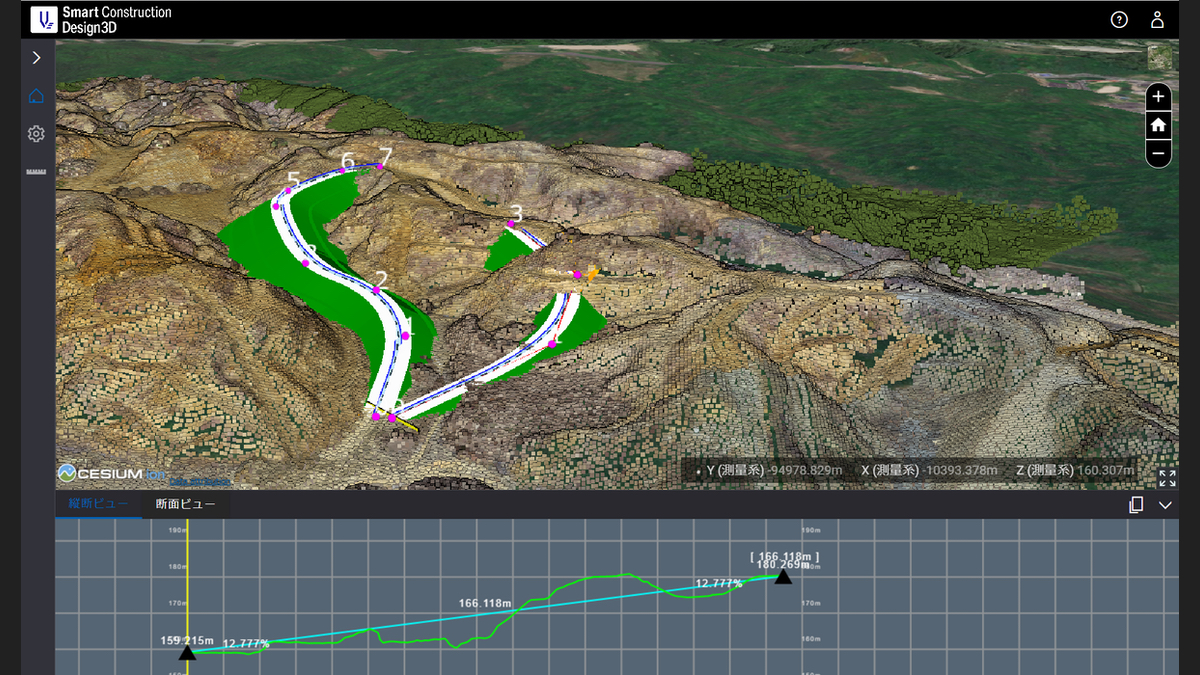Click the Smart Construction Design3D logo
The height and width of the screenshot is (675, 1200).
tap(101, 19)
